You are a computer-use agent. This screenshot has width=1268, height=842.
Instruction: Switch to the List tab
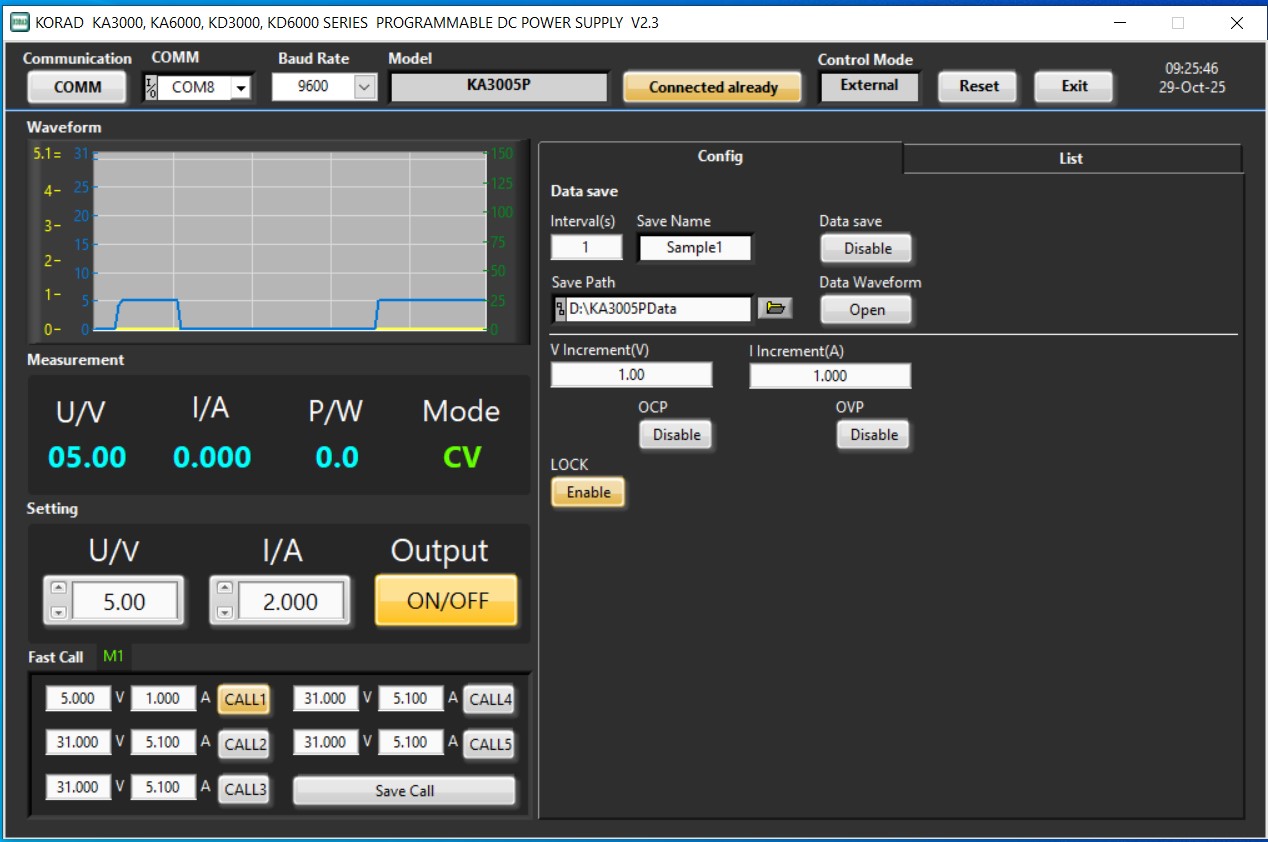1071,158
